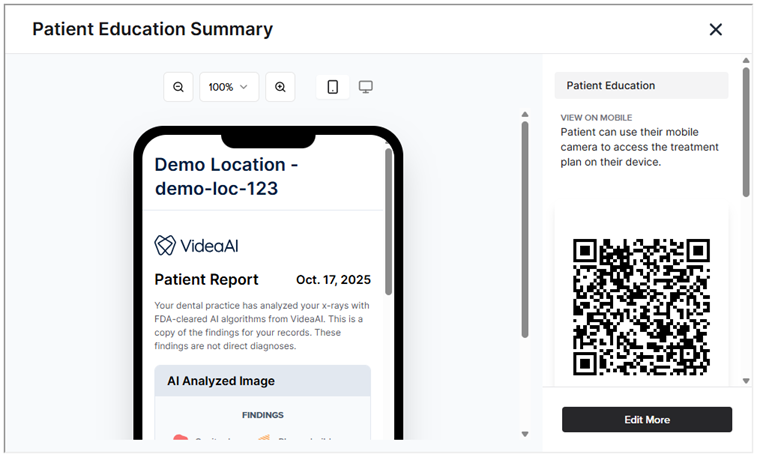Click the right sidebar scroll down arrow
757x457 pixels.
(746, 381)
